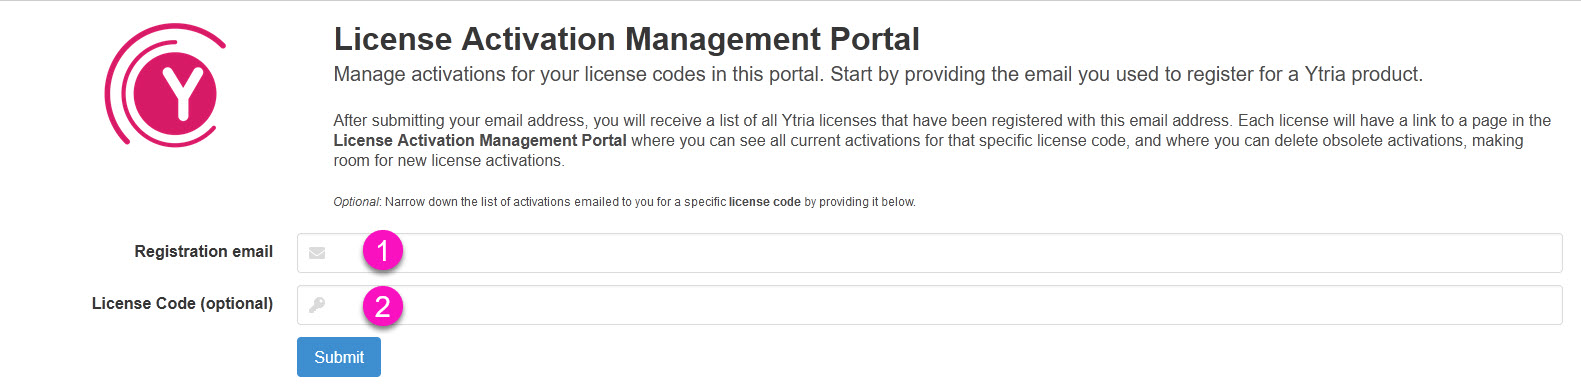The width and height of the screenshot is (1581, 389).
Task: Click the Registration email label
Action: [x=204, y=252]
